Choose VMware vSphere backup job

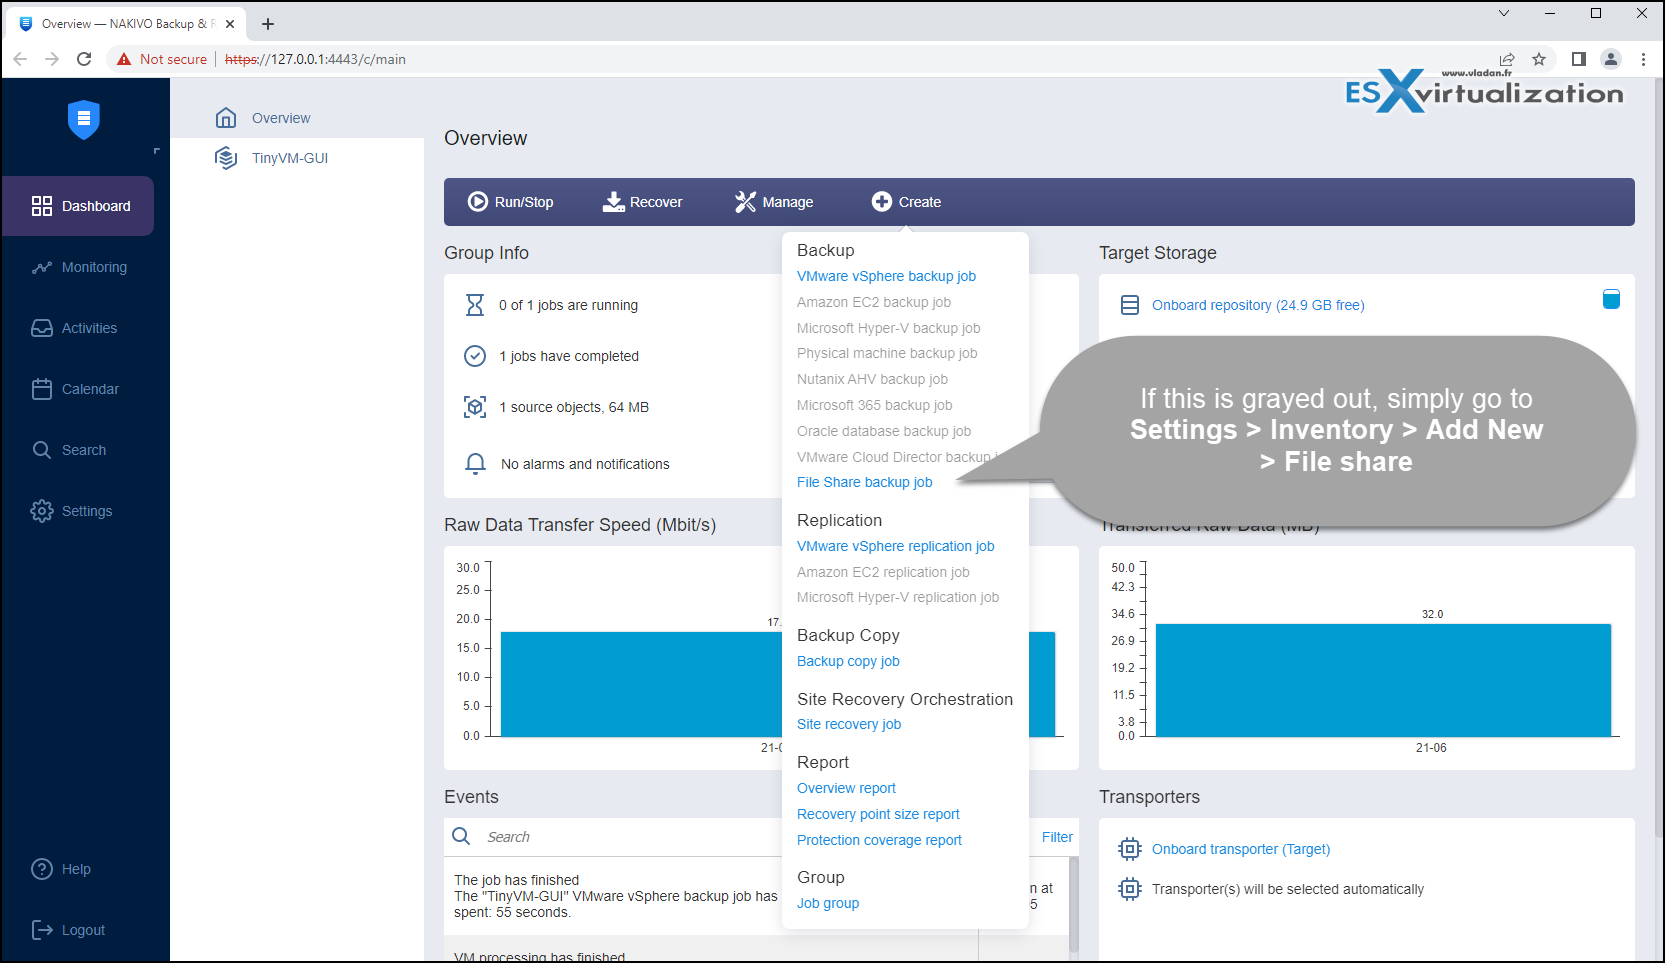point(886,276)
